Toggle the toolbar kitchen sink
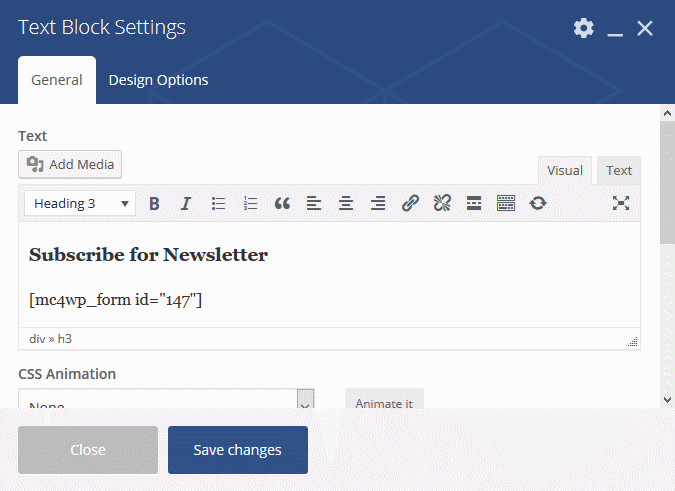This screenshot has height=491, width=675. (506, 203)
